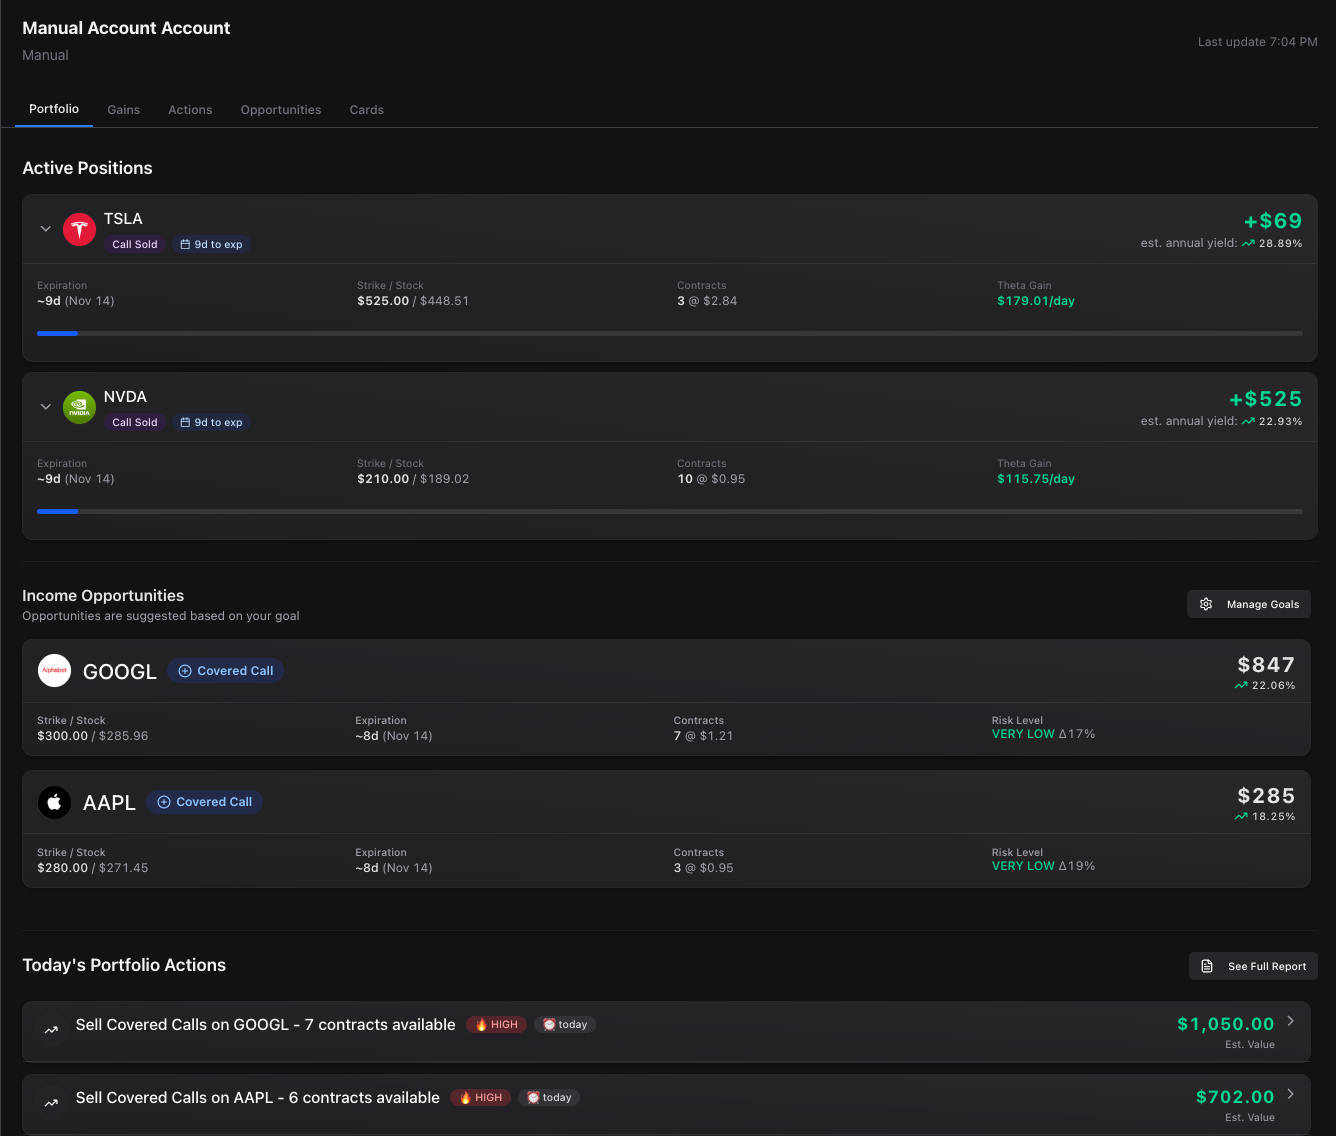Click the Tesla logo icon
Screen dimensions: 1336x1136
click(79, 229)
